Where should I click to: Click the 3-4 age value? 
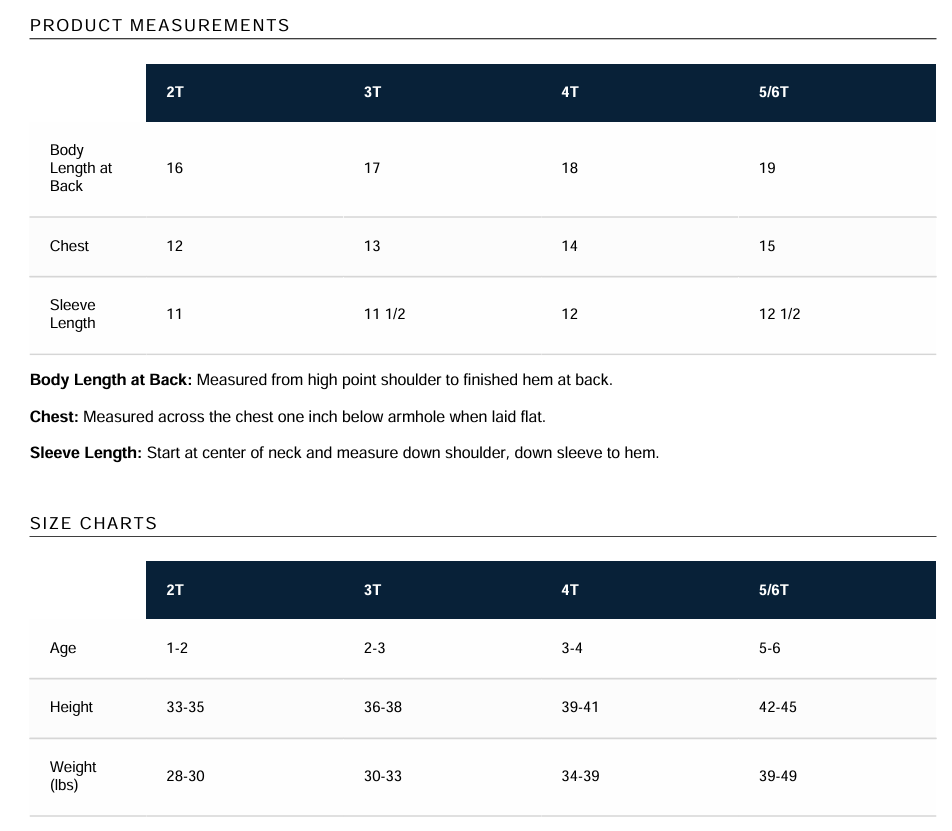[x=572, y=648]
